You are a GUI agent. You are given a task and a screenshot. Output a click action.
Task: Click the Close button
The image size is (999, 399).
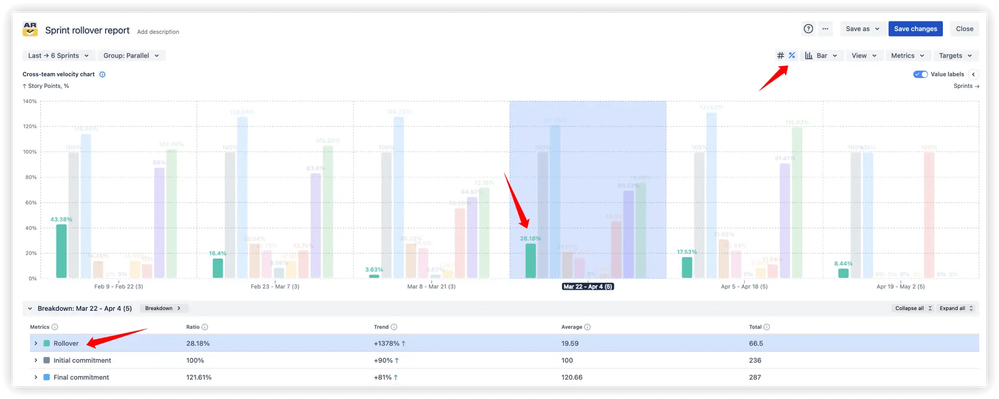tap(964, 29)
